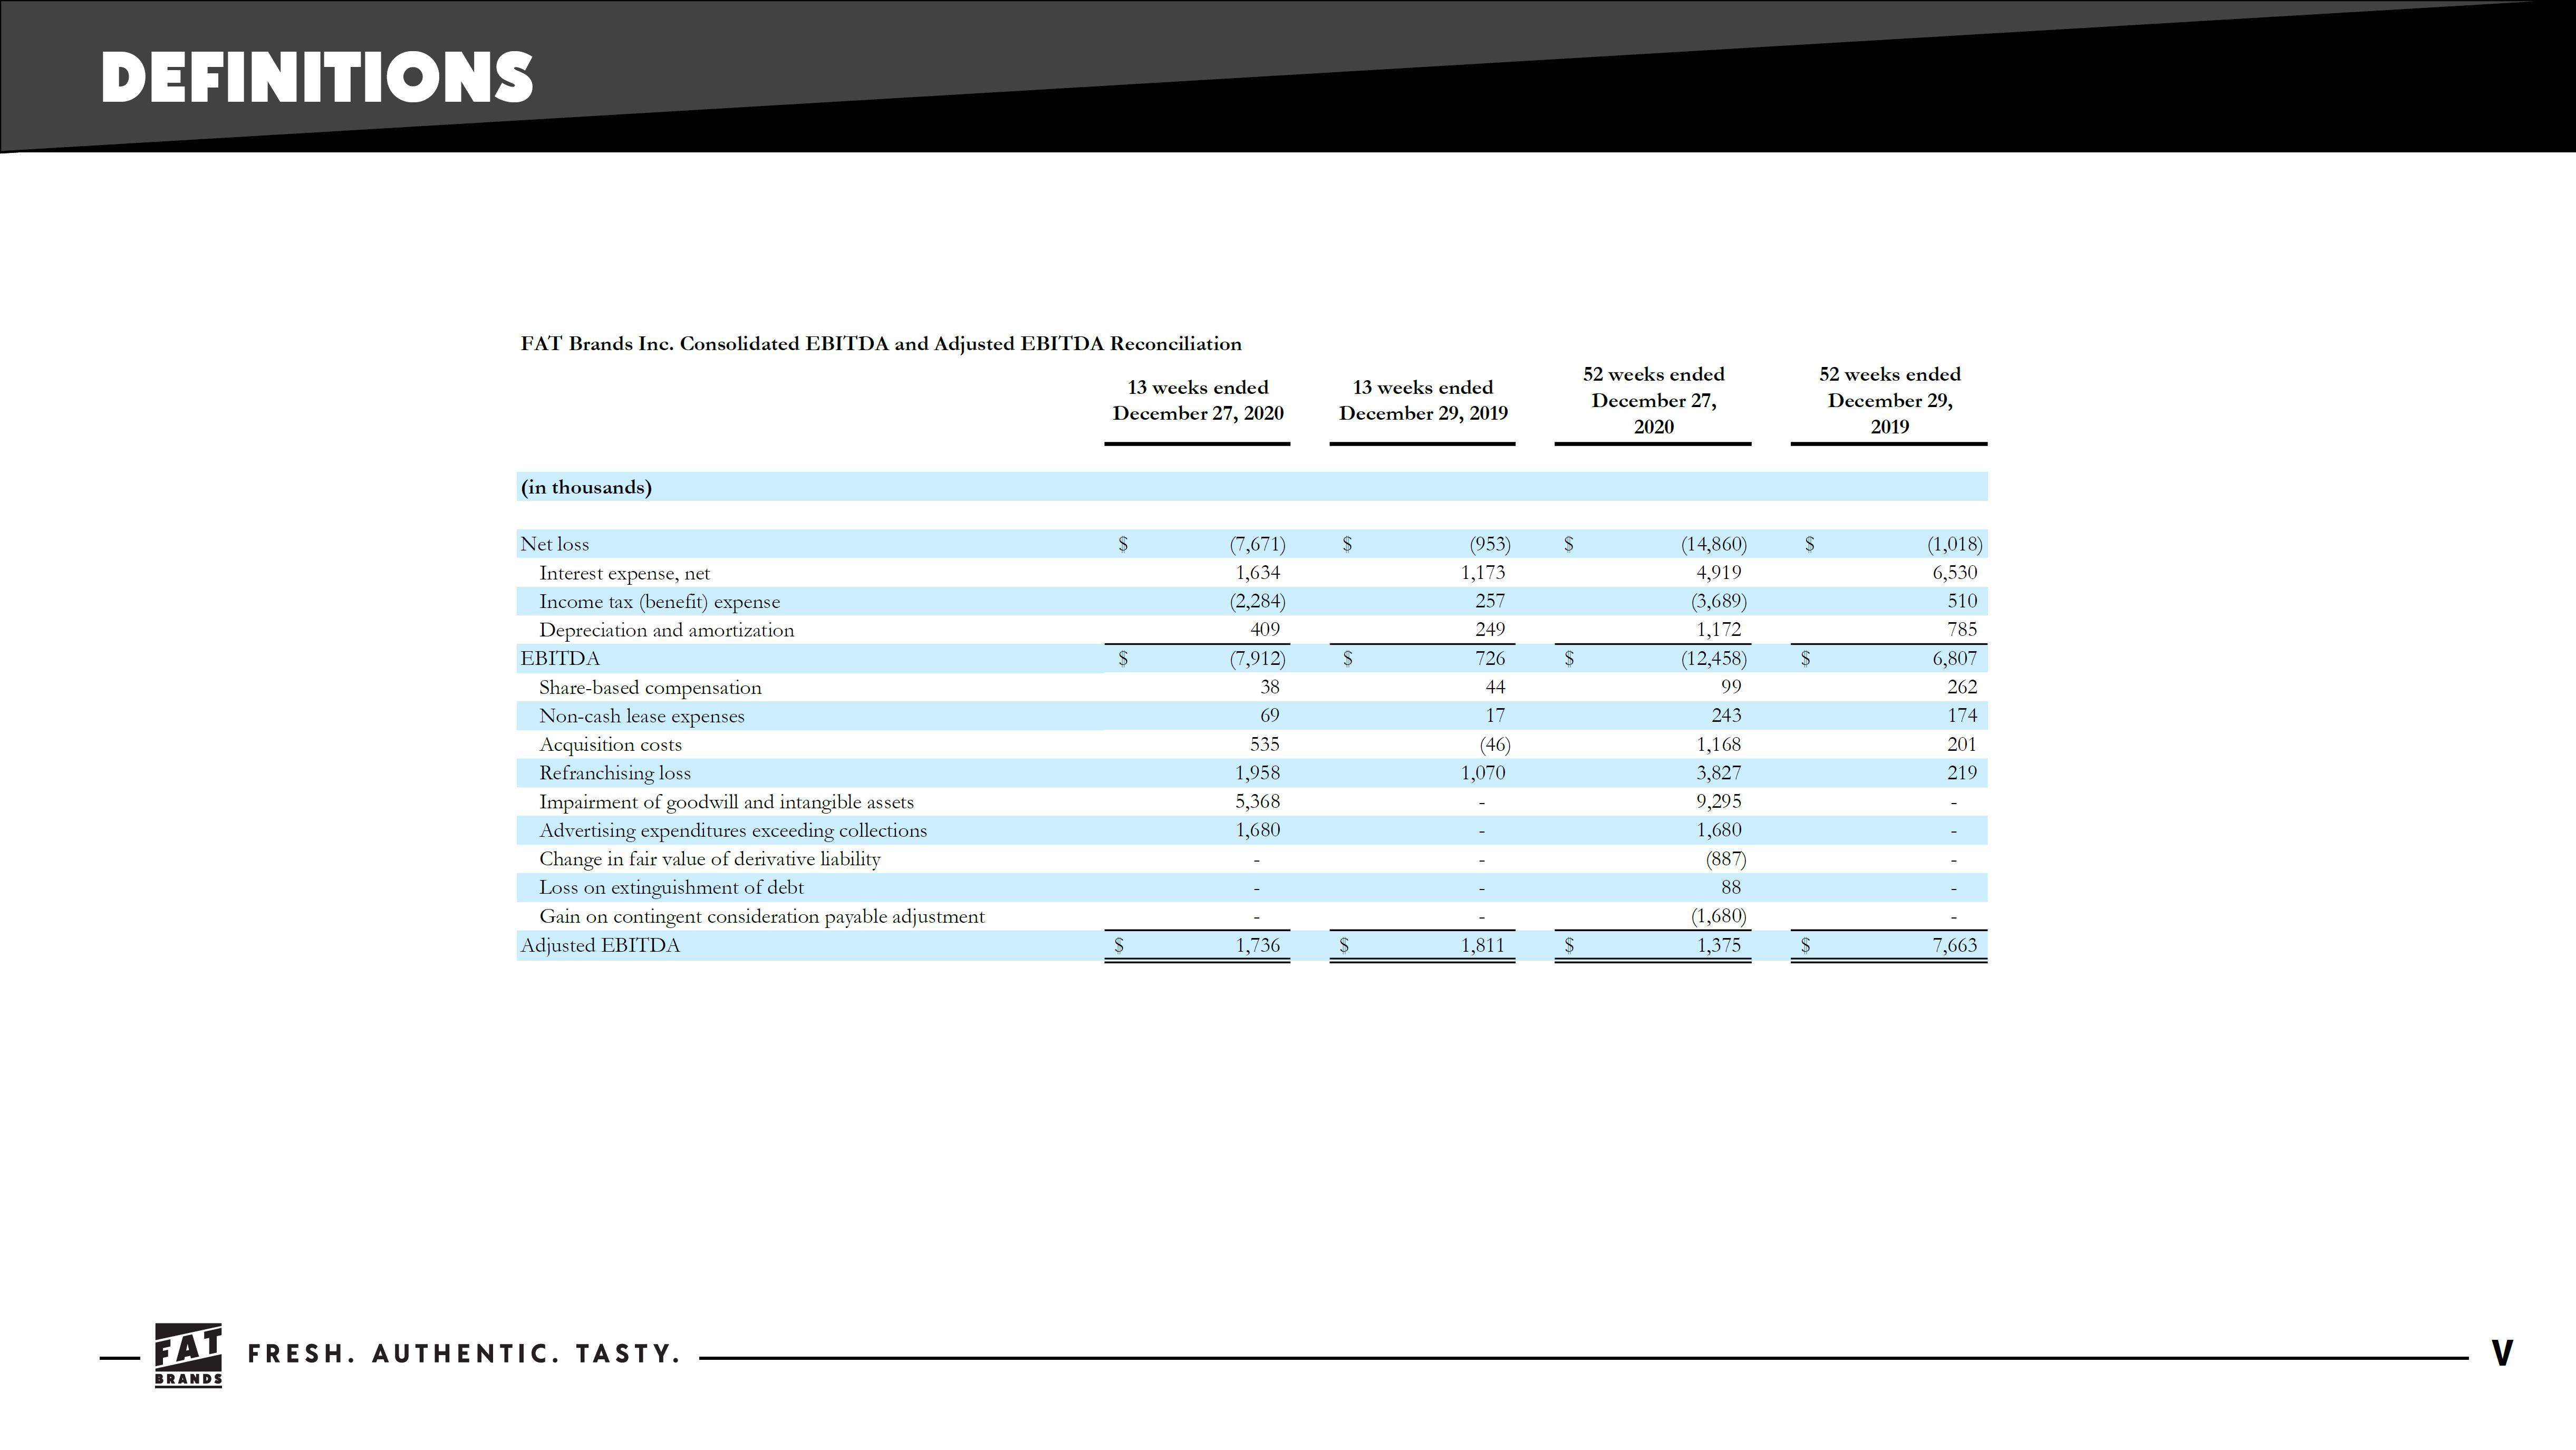Click 'Non-cash lease expenses' label
The width and height of the screenshot is (2576, 1450).
click(x=642, y=716)
